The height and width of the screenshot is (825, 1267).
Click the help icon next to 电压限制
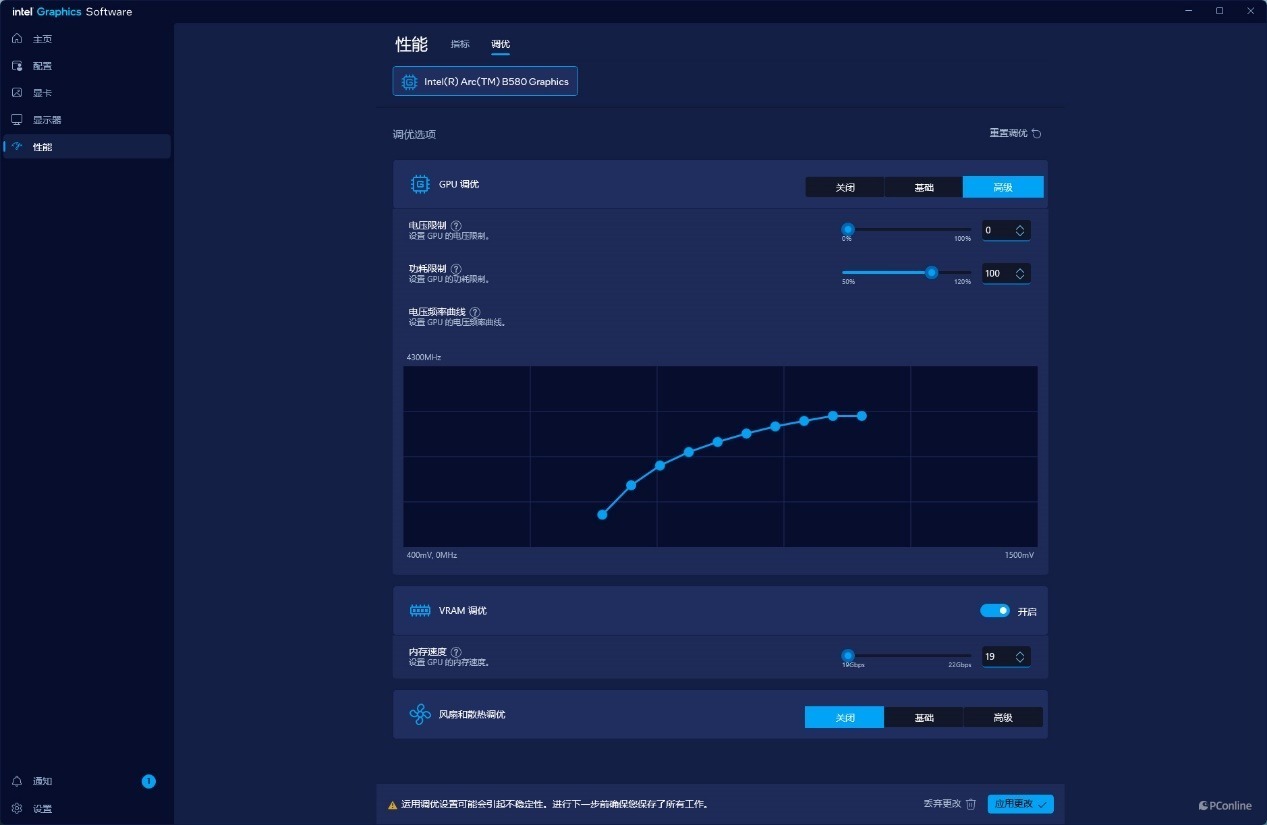tap(456, 226)
